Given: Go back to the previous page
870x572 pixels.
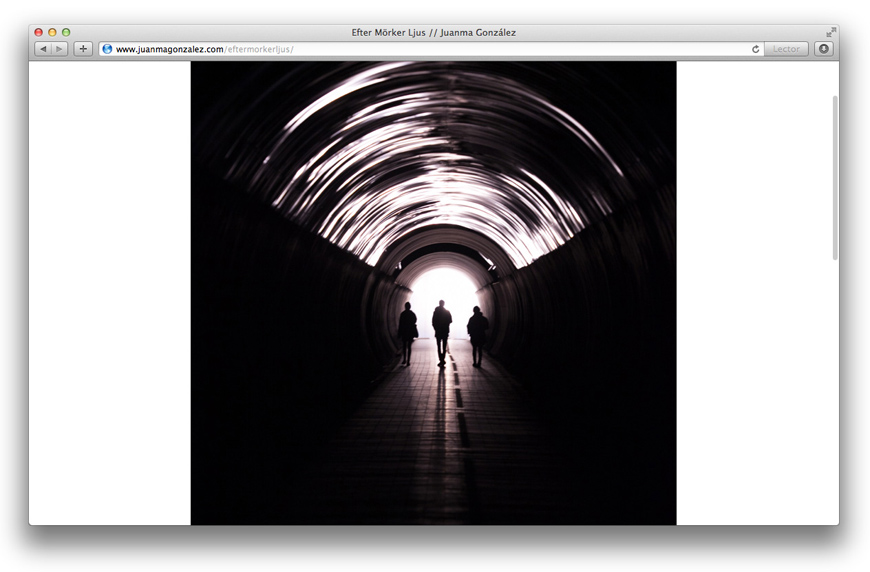Looking at the screenshot, I should click(43, 49).
